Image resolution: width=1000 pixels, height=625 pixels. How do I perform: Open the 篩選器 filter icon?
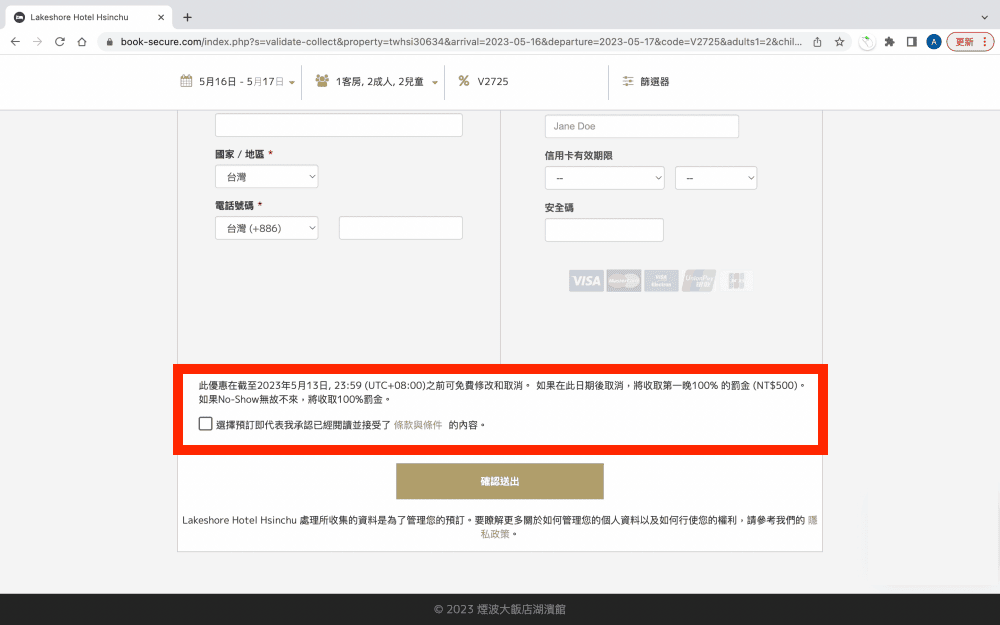tap(626, 82)
